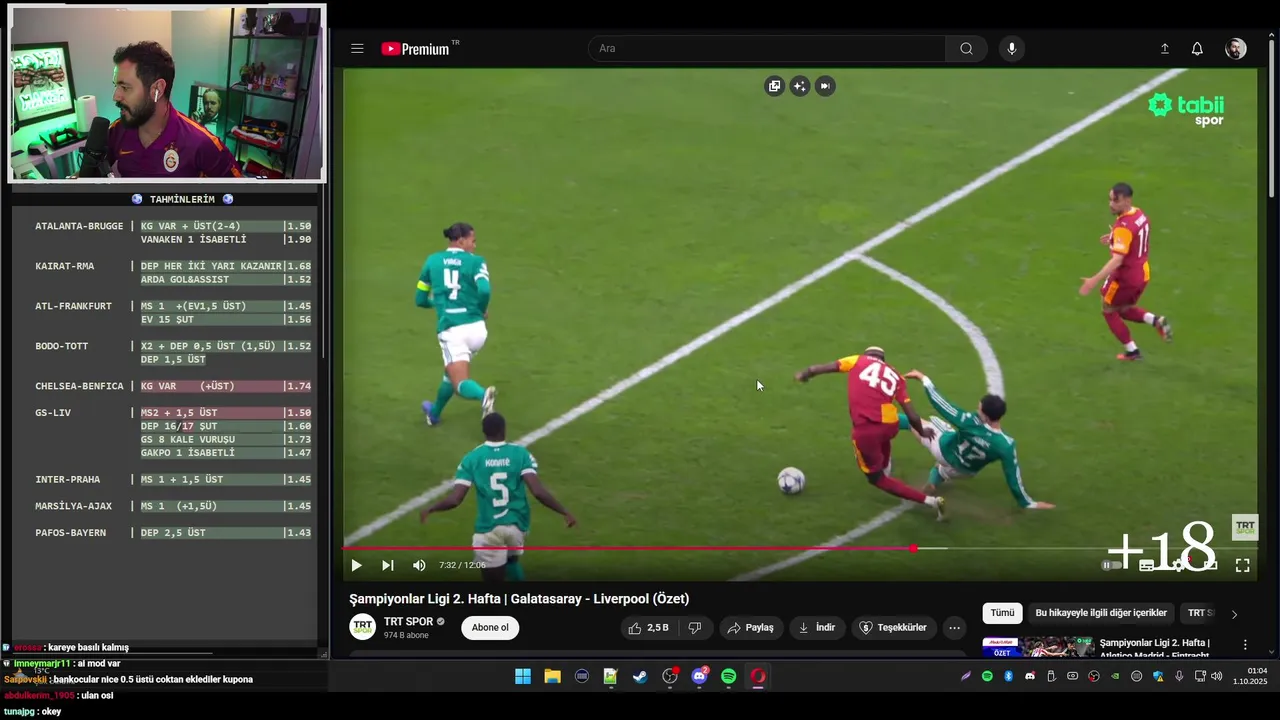
Task: Select the Tümü filter chip
Action: [x=1002, y=613]
